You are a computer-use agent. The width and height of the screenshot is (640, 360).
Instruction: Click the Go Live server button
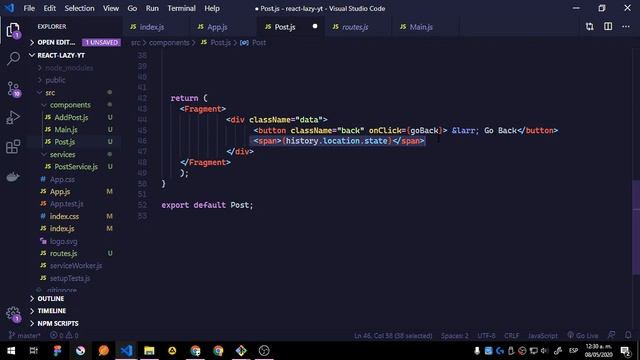pyautogui.click(x=582, y=336)
